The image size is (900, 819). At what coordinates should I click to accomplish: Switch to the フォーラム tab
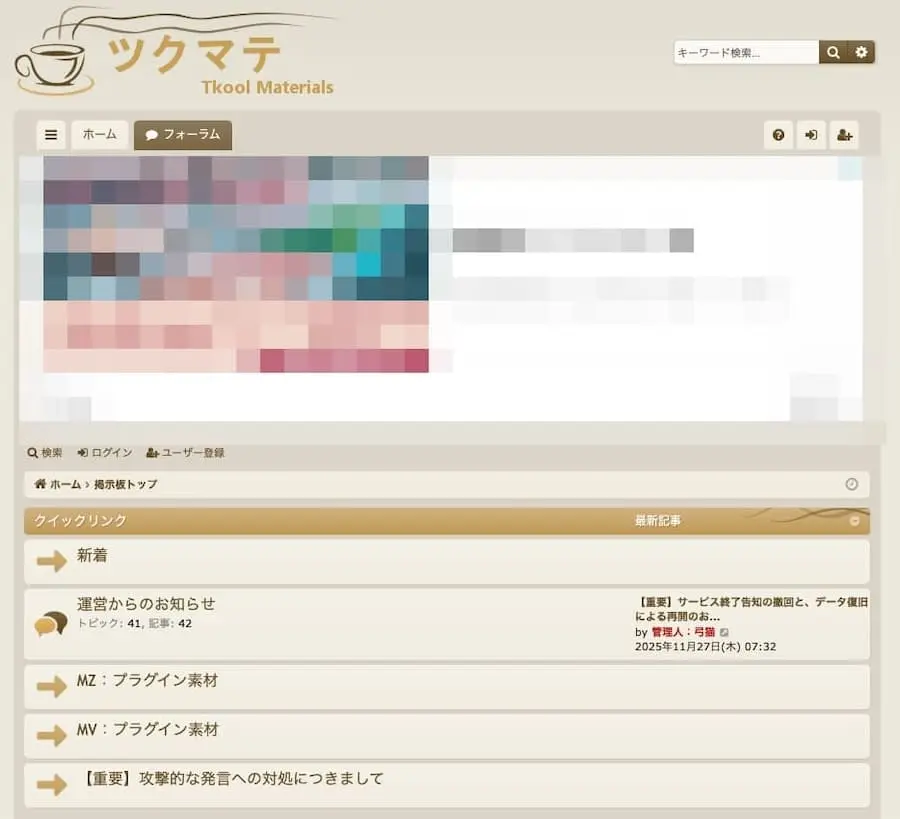(182, 135)
